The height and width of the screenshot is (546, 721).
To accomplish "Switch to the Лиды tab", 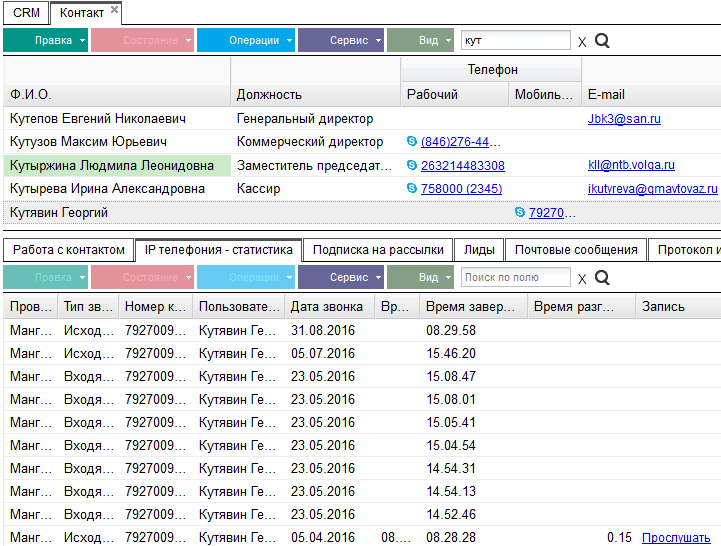I will 479,250.
